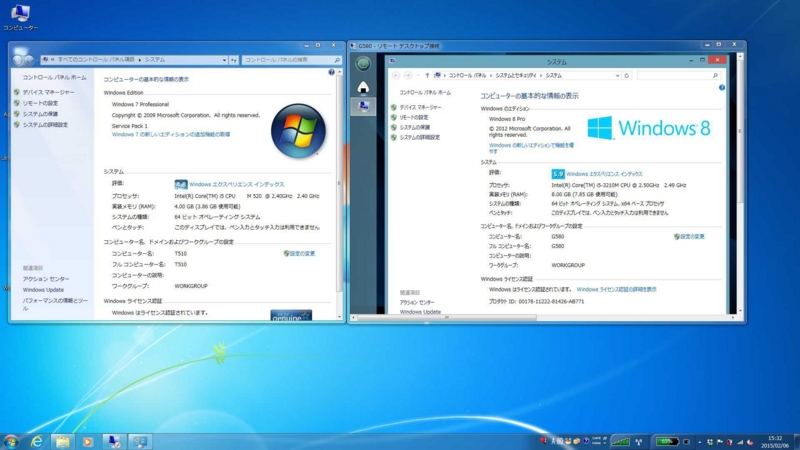Open help in the Windows 8 System window
The width and height of the screenshot is (800, 450).
721,88
